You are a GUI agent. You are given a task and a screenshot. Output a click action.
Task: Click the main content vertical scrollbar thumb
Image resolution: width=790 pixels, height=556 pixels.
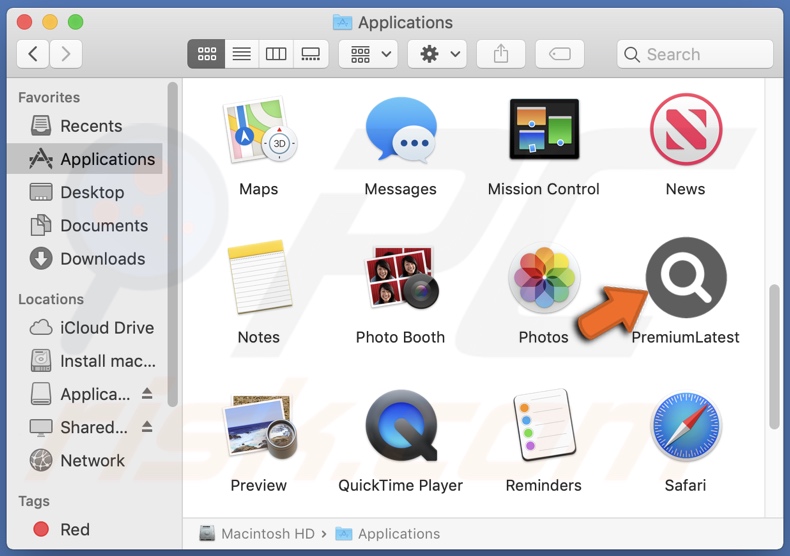coord(774,357)
